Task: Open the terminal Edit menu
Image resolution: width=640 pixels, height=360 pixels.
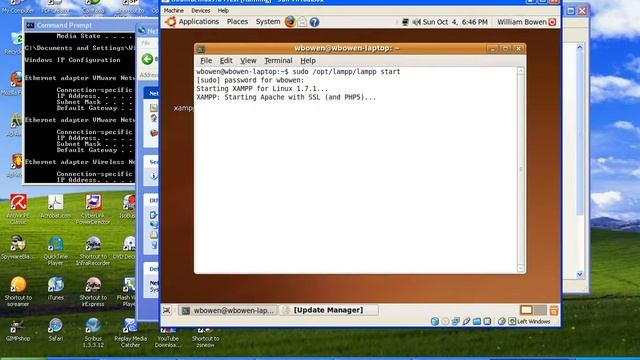Action: 226,60
